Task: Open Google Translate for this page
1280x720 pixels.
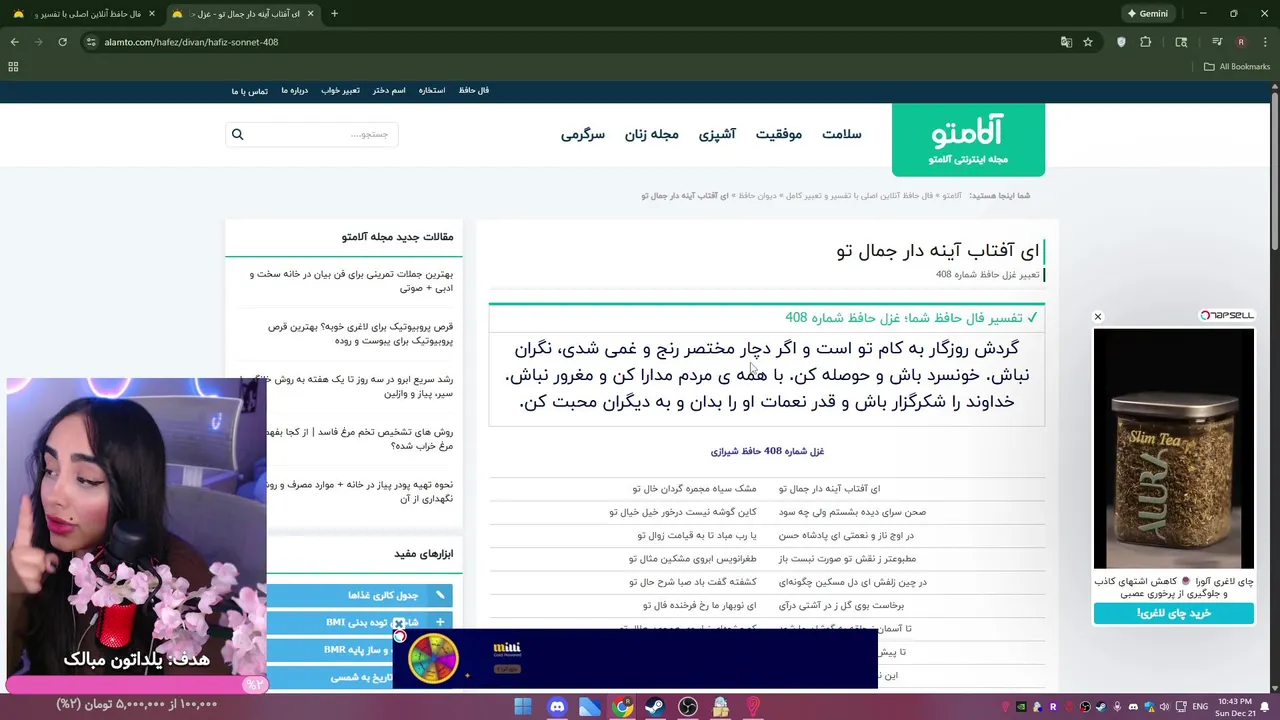Action: [x=1066, y=42]
